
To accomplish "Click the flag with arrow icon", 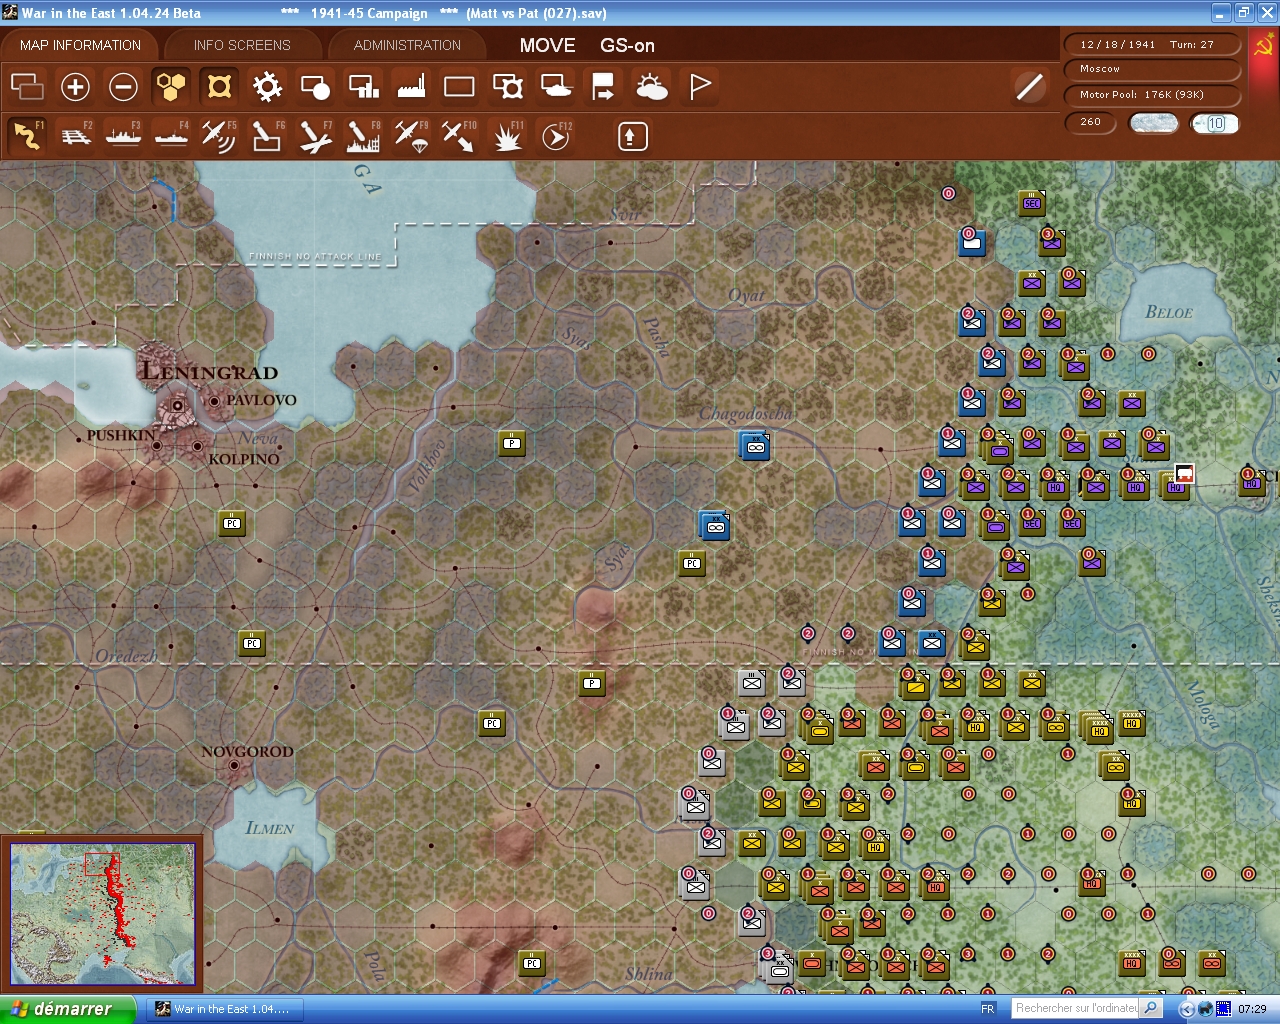I will coord(603,87).
